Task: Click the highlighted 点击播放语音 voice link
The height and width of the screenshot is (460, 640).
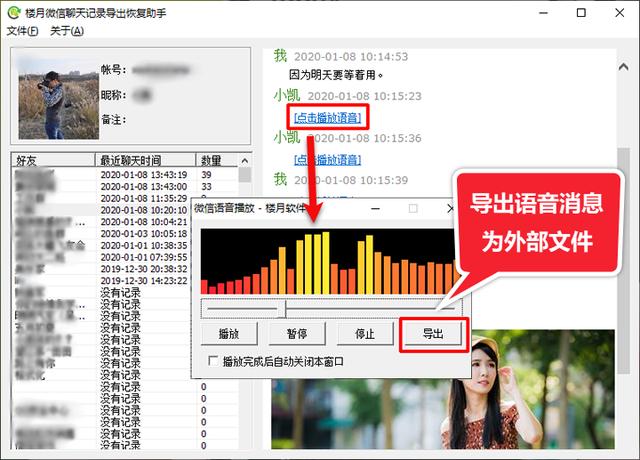Action: (x=329, y=117)
